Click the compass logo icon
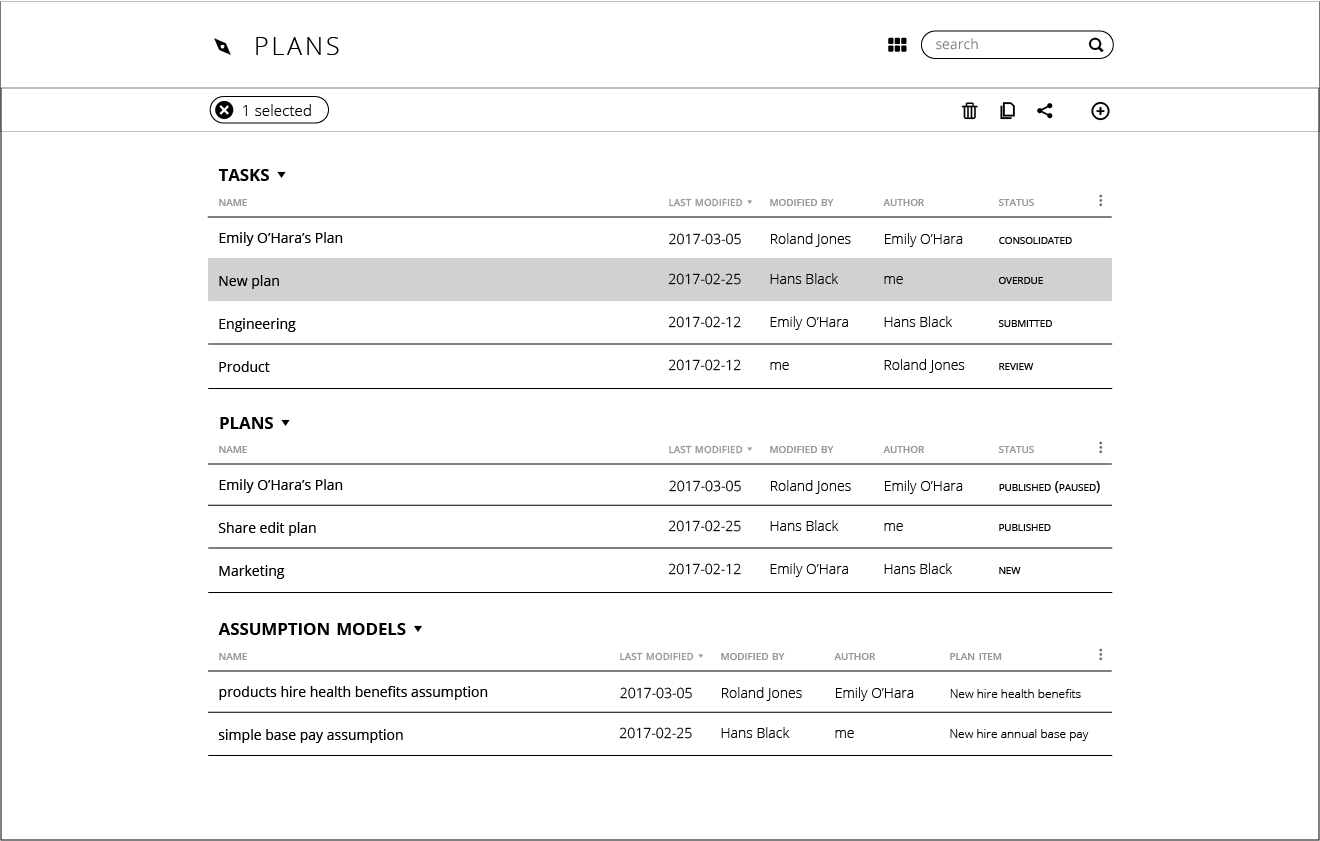1320x841 pixels. tap(223, 46)
